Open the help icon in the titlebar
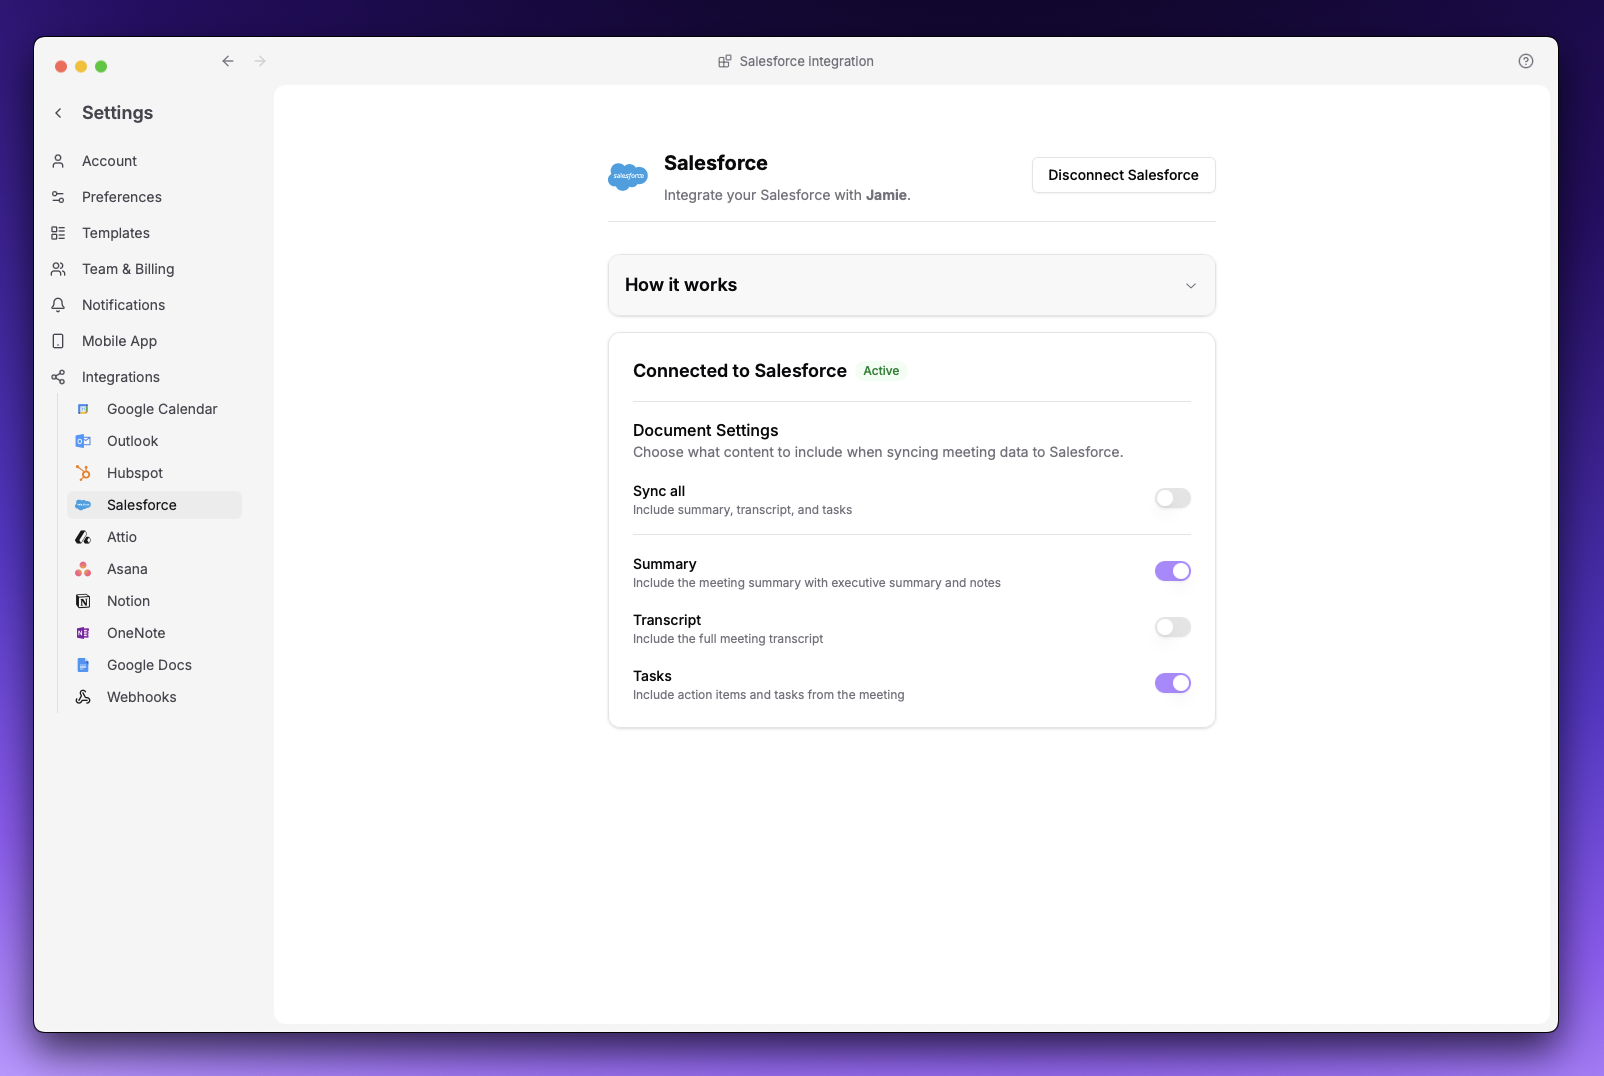Viewport: 1604px width, 1076px height. click(x=1525, y=61)
